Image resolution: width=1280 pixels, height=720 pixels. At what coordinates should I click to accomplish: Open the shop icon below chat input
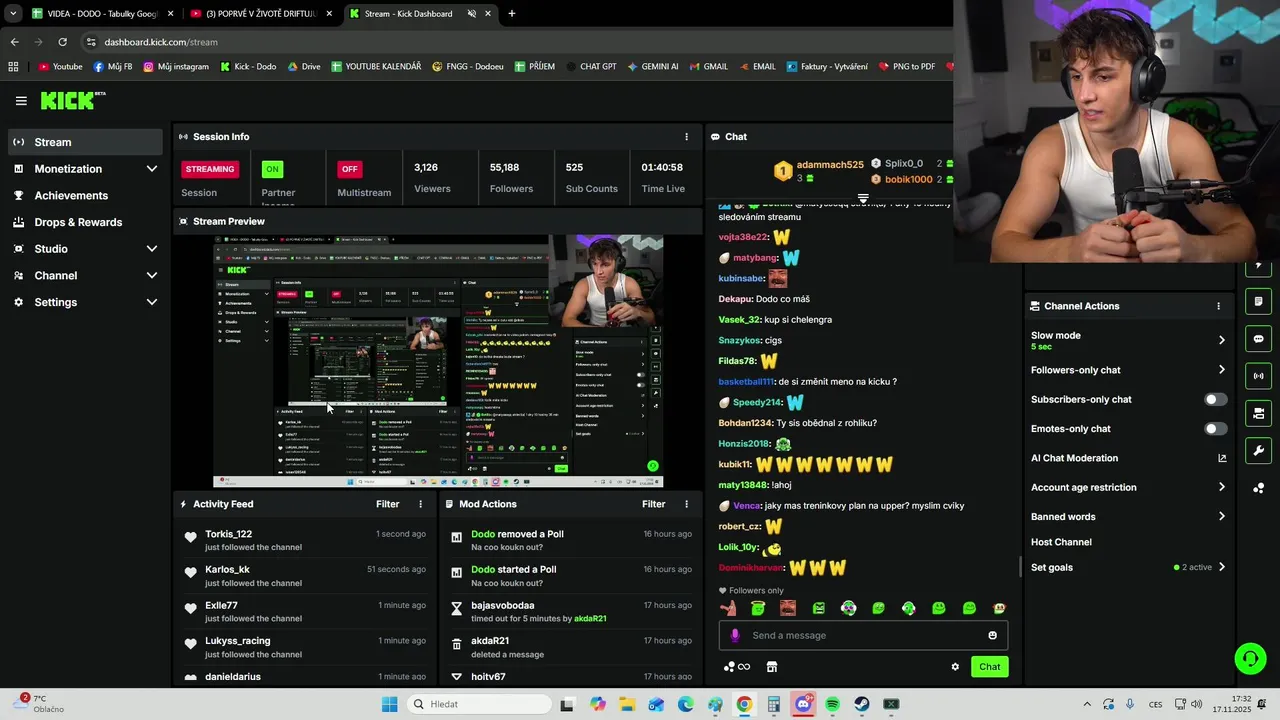coord(772,667)
